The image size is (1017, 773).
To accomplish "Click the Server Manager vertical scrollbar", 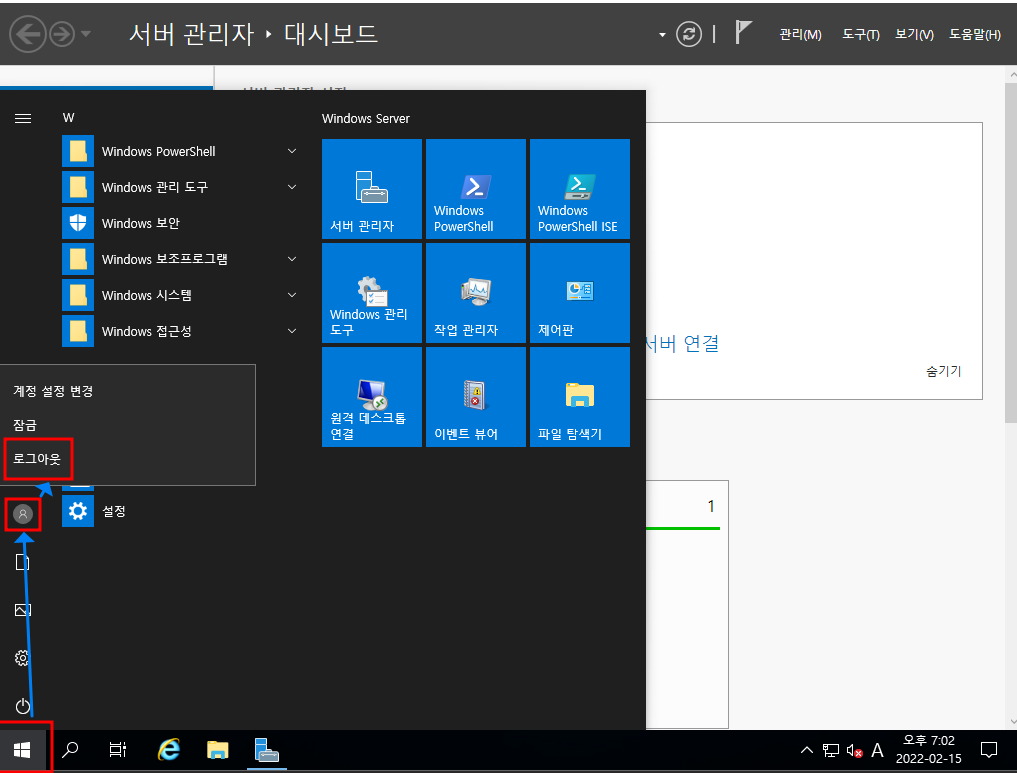I will tap(1011, 252).
